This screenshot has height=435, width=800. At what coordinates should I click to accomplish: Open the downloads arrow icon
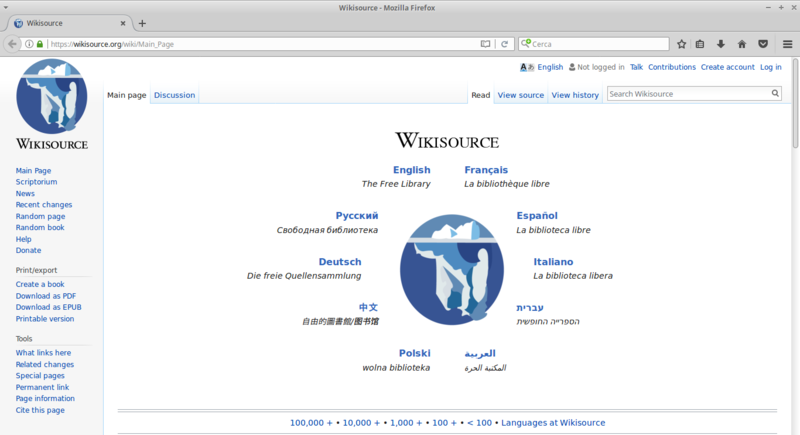coord(721,44)
